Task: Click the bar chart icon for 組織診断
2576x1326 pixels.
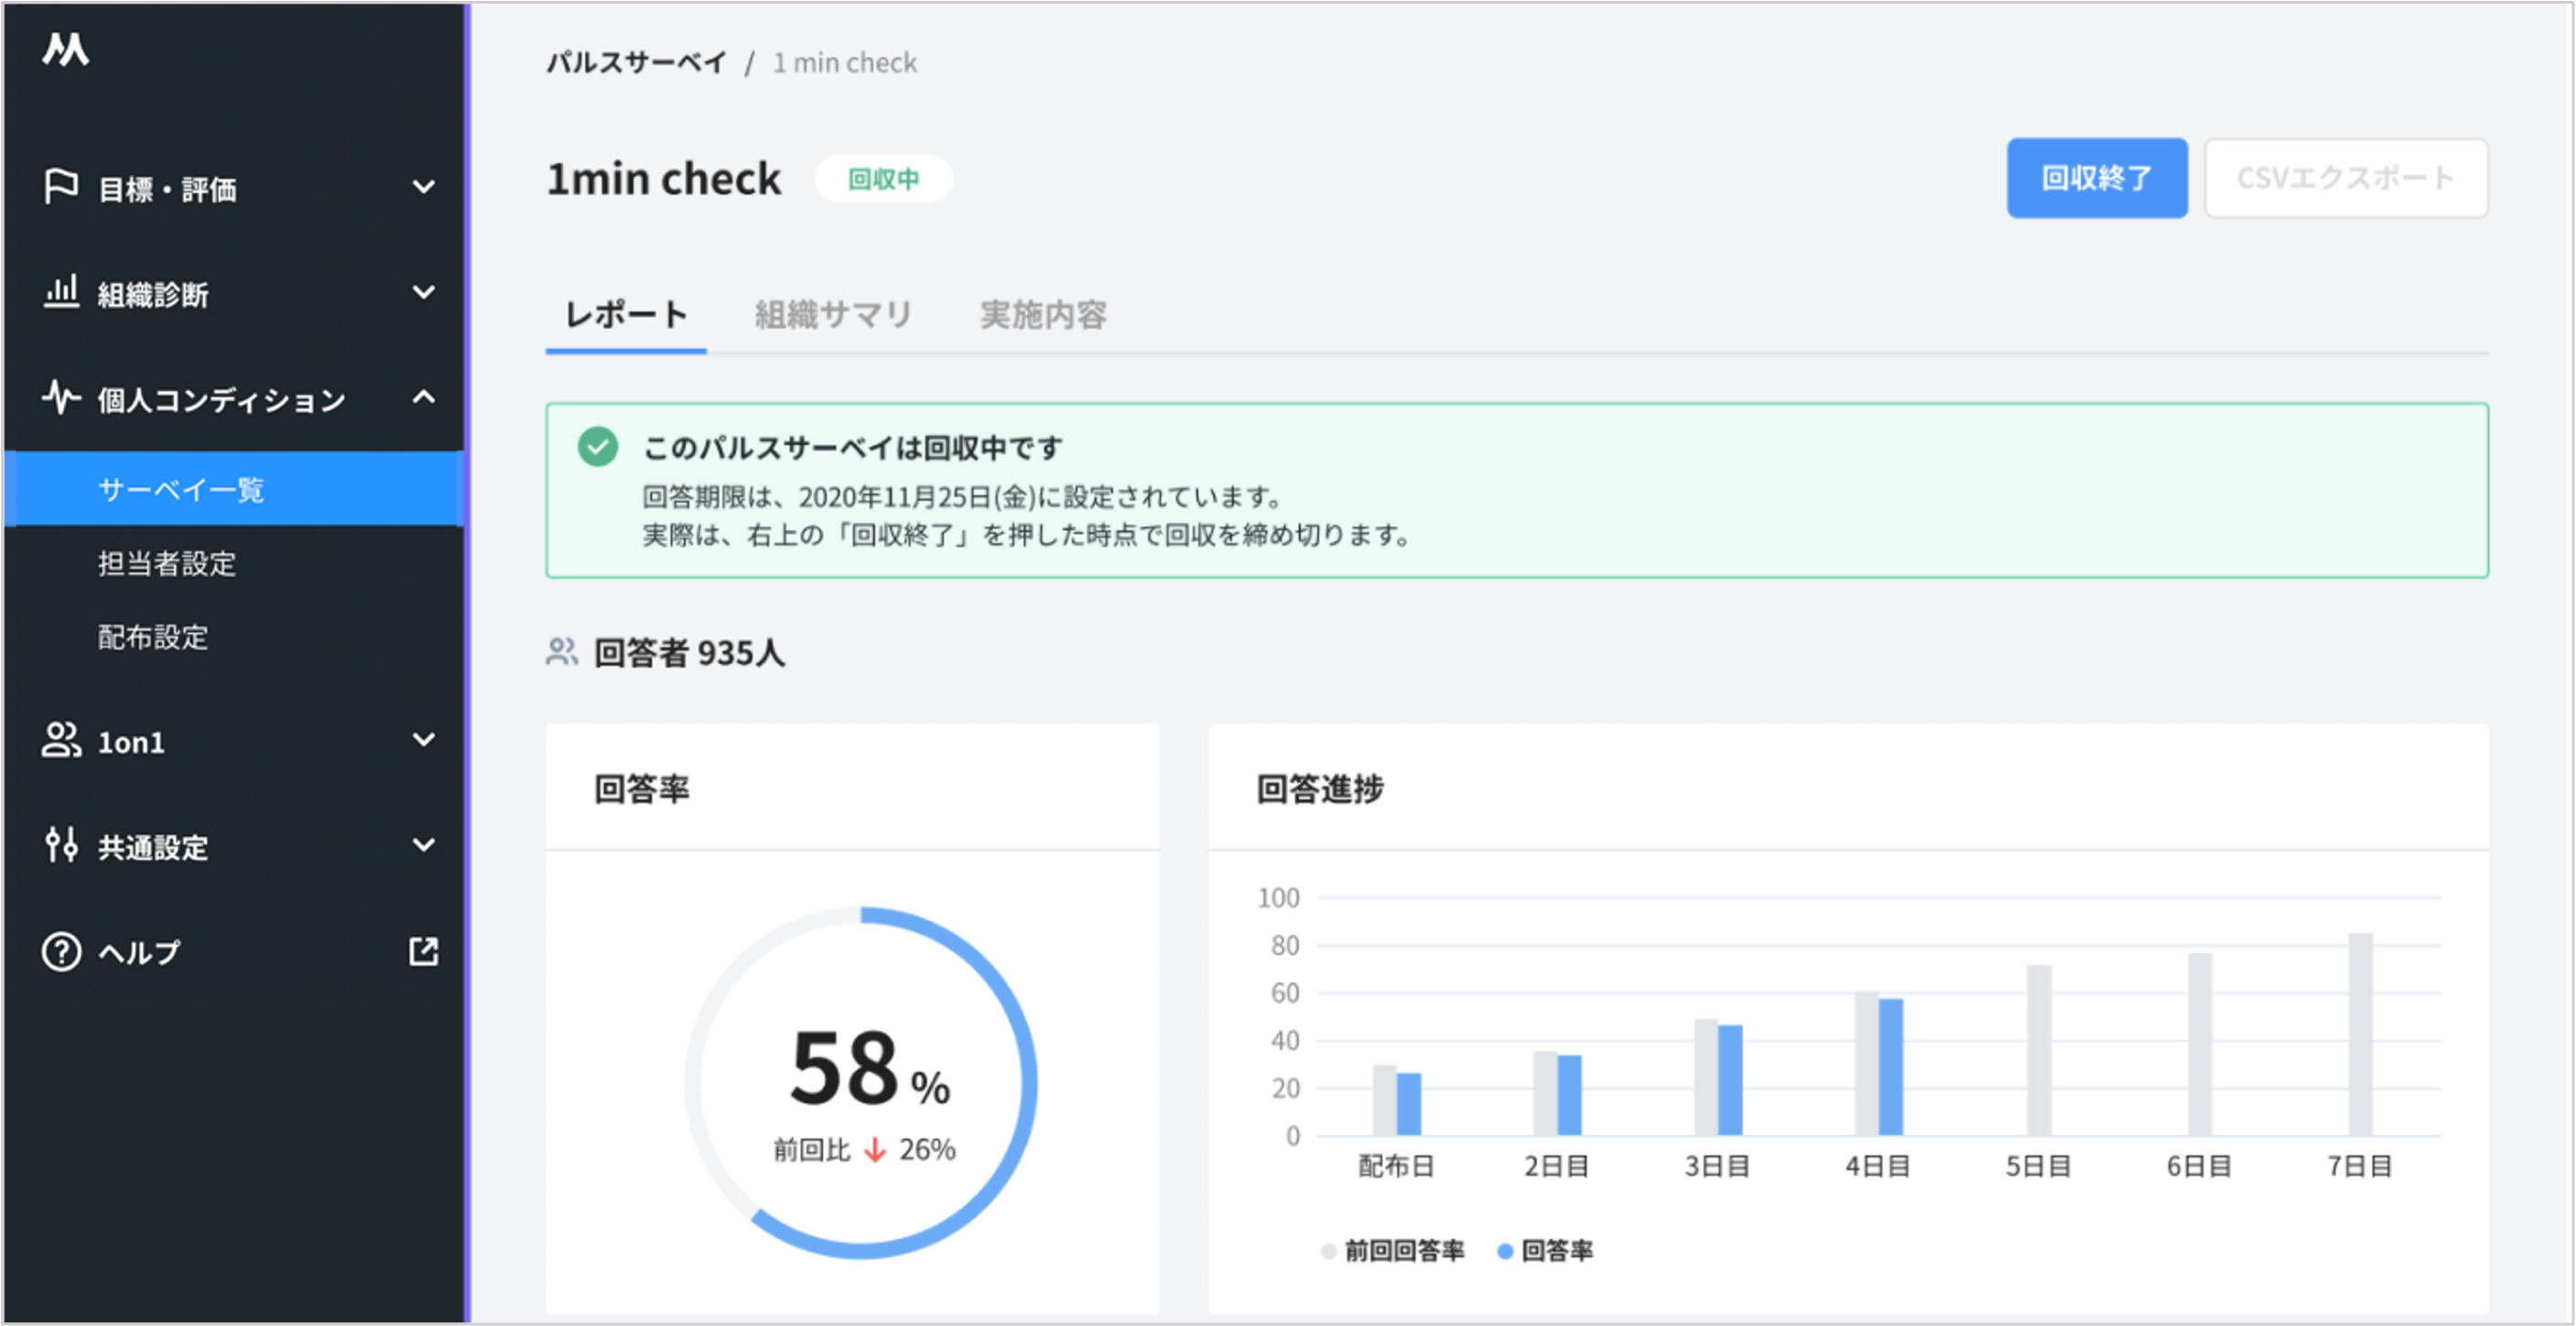Action: 61,292
